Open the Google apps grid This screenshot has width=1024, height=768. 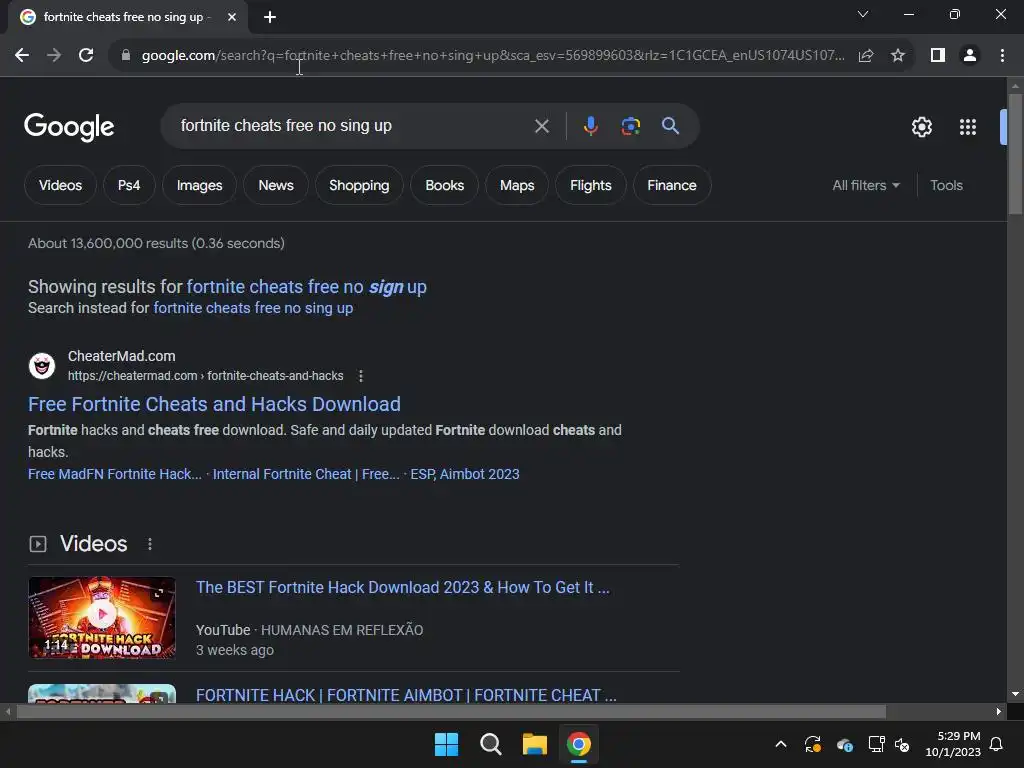click(968, 127)
